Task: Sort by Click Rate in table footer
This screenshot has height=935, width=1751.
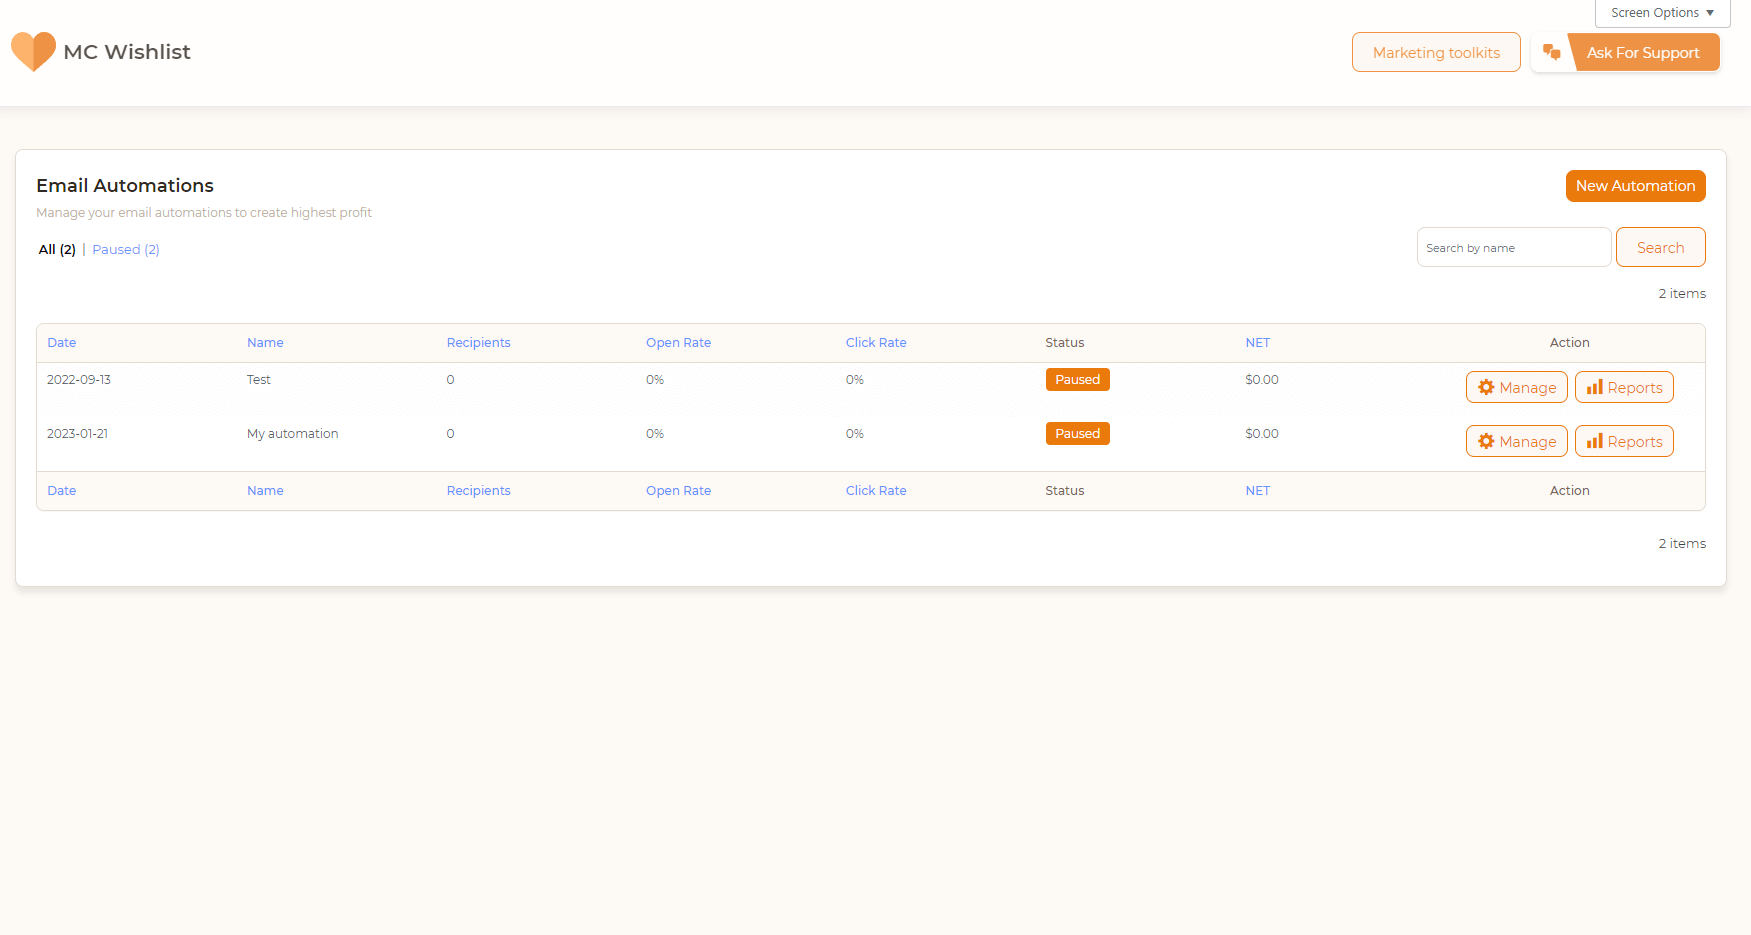Action: pyautogui.click(x=876, y=491)
